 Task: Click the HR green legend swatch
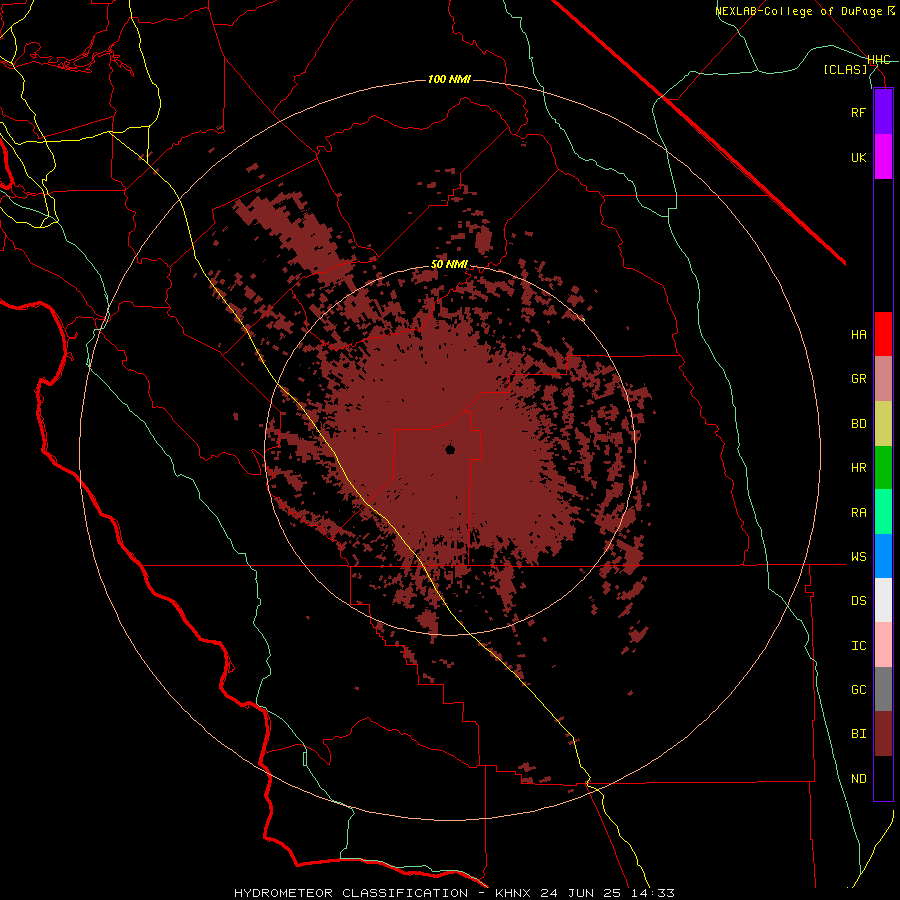coord(883,468)
